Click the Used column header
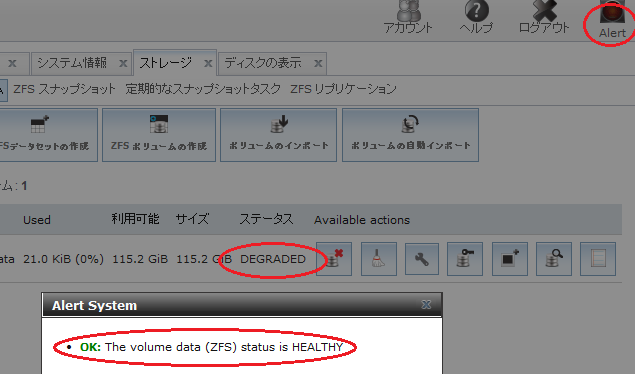This screenshot has height=374, width=635. coord(37,220)
